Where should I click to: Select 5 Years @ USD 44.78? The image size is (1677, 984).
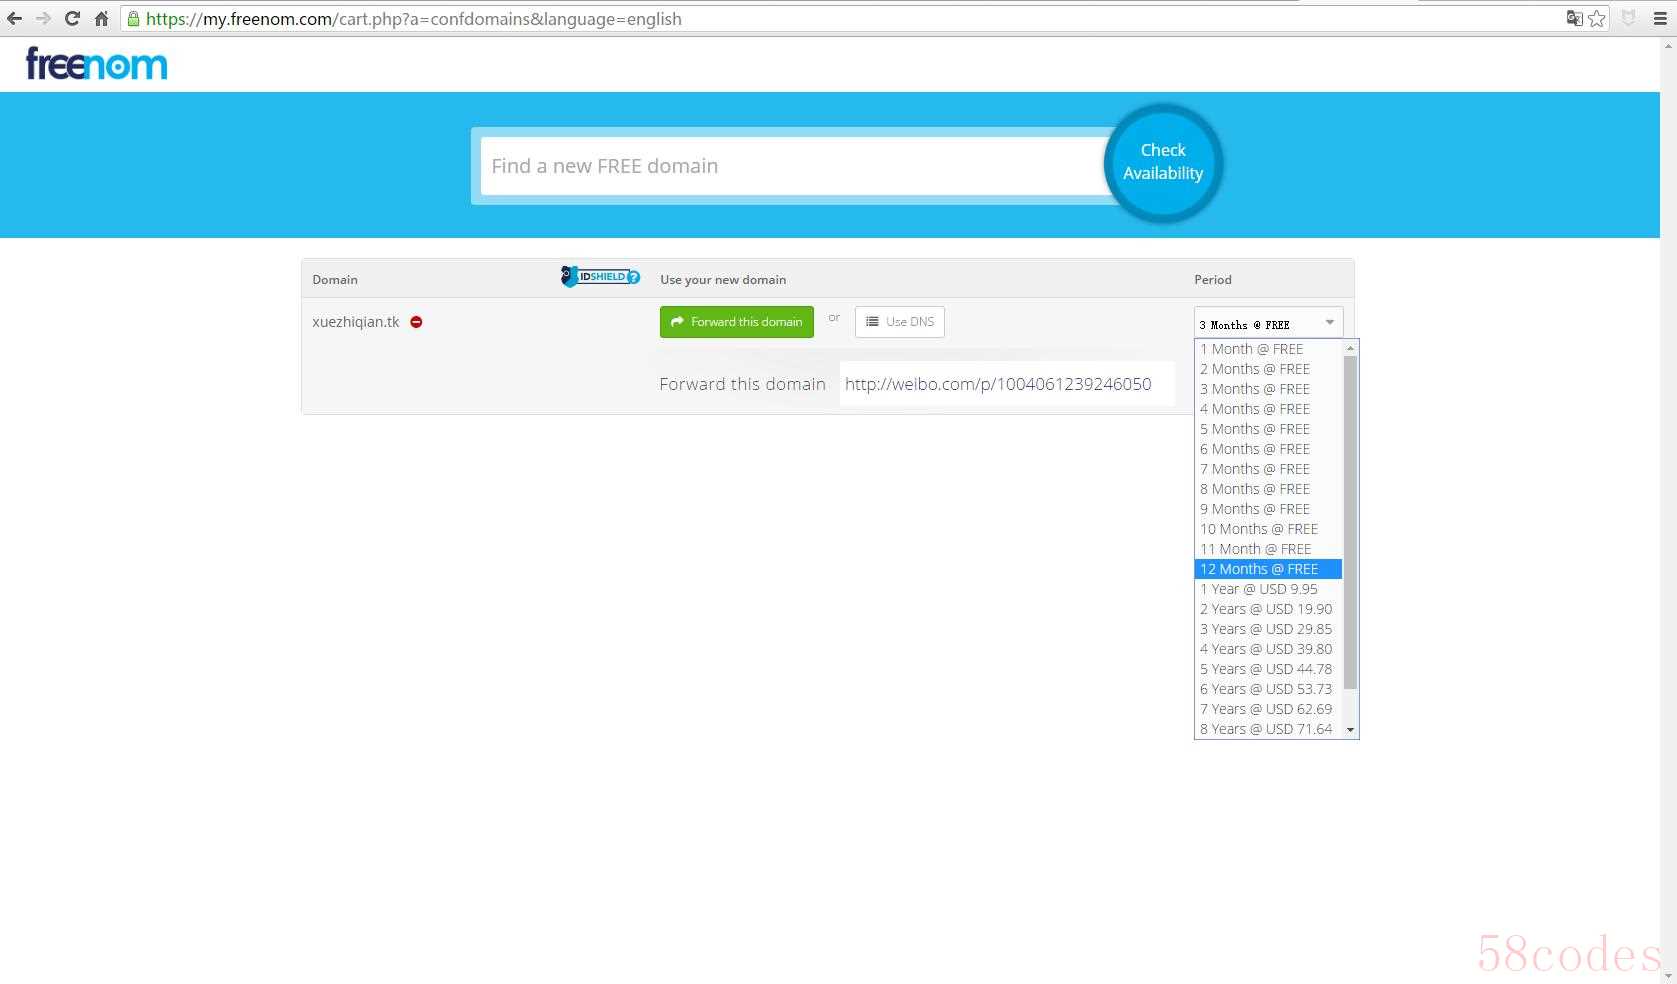coord(1268,669)
